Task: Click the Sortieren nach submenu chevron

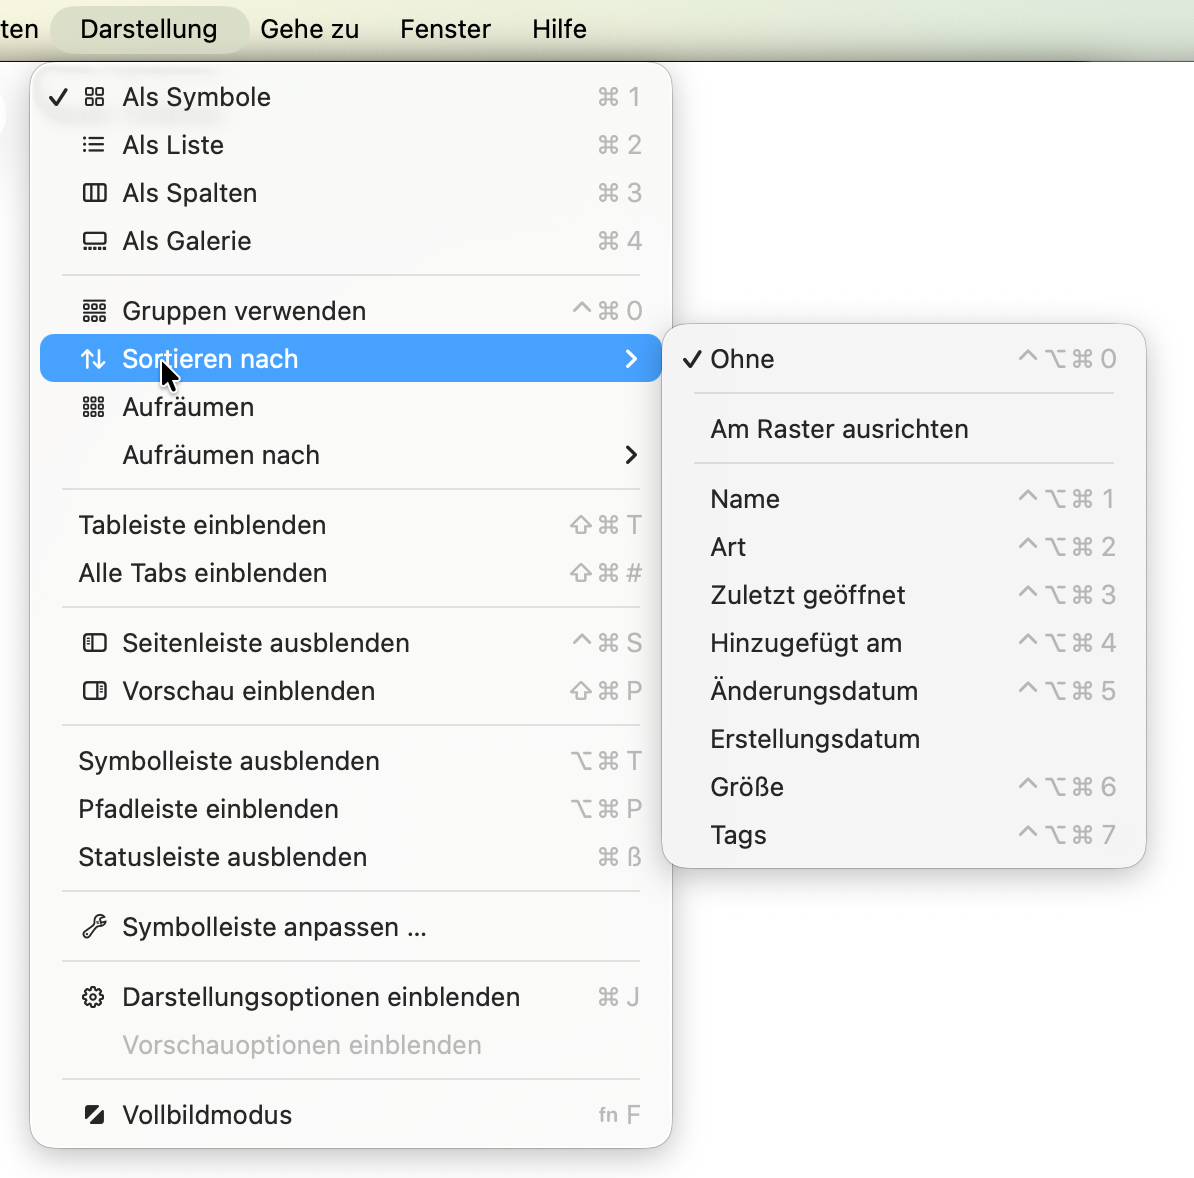Action: [631, 359]
